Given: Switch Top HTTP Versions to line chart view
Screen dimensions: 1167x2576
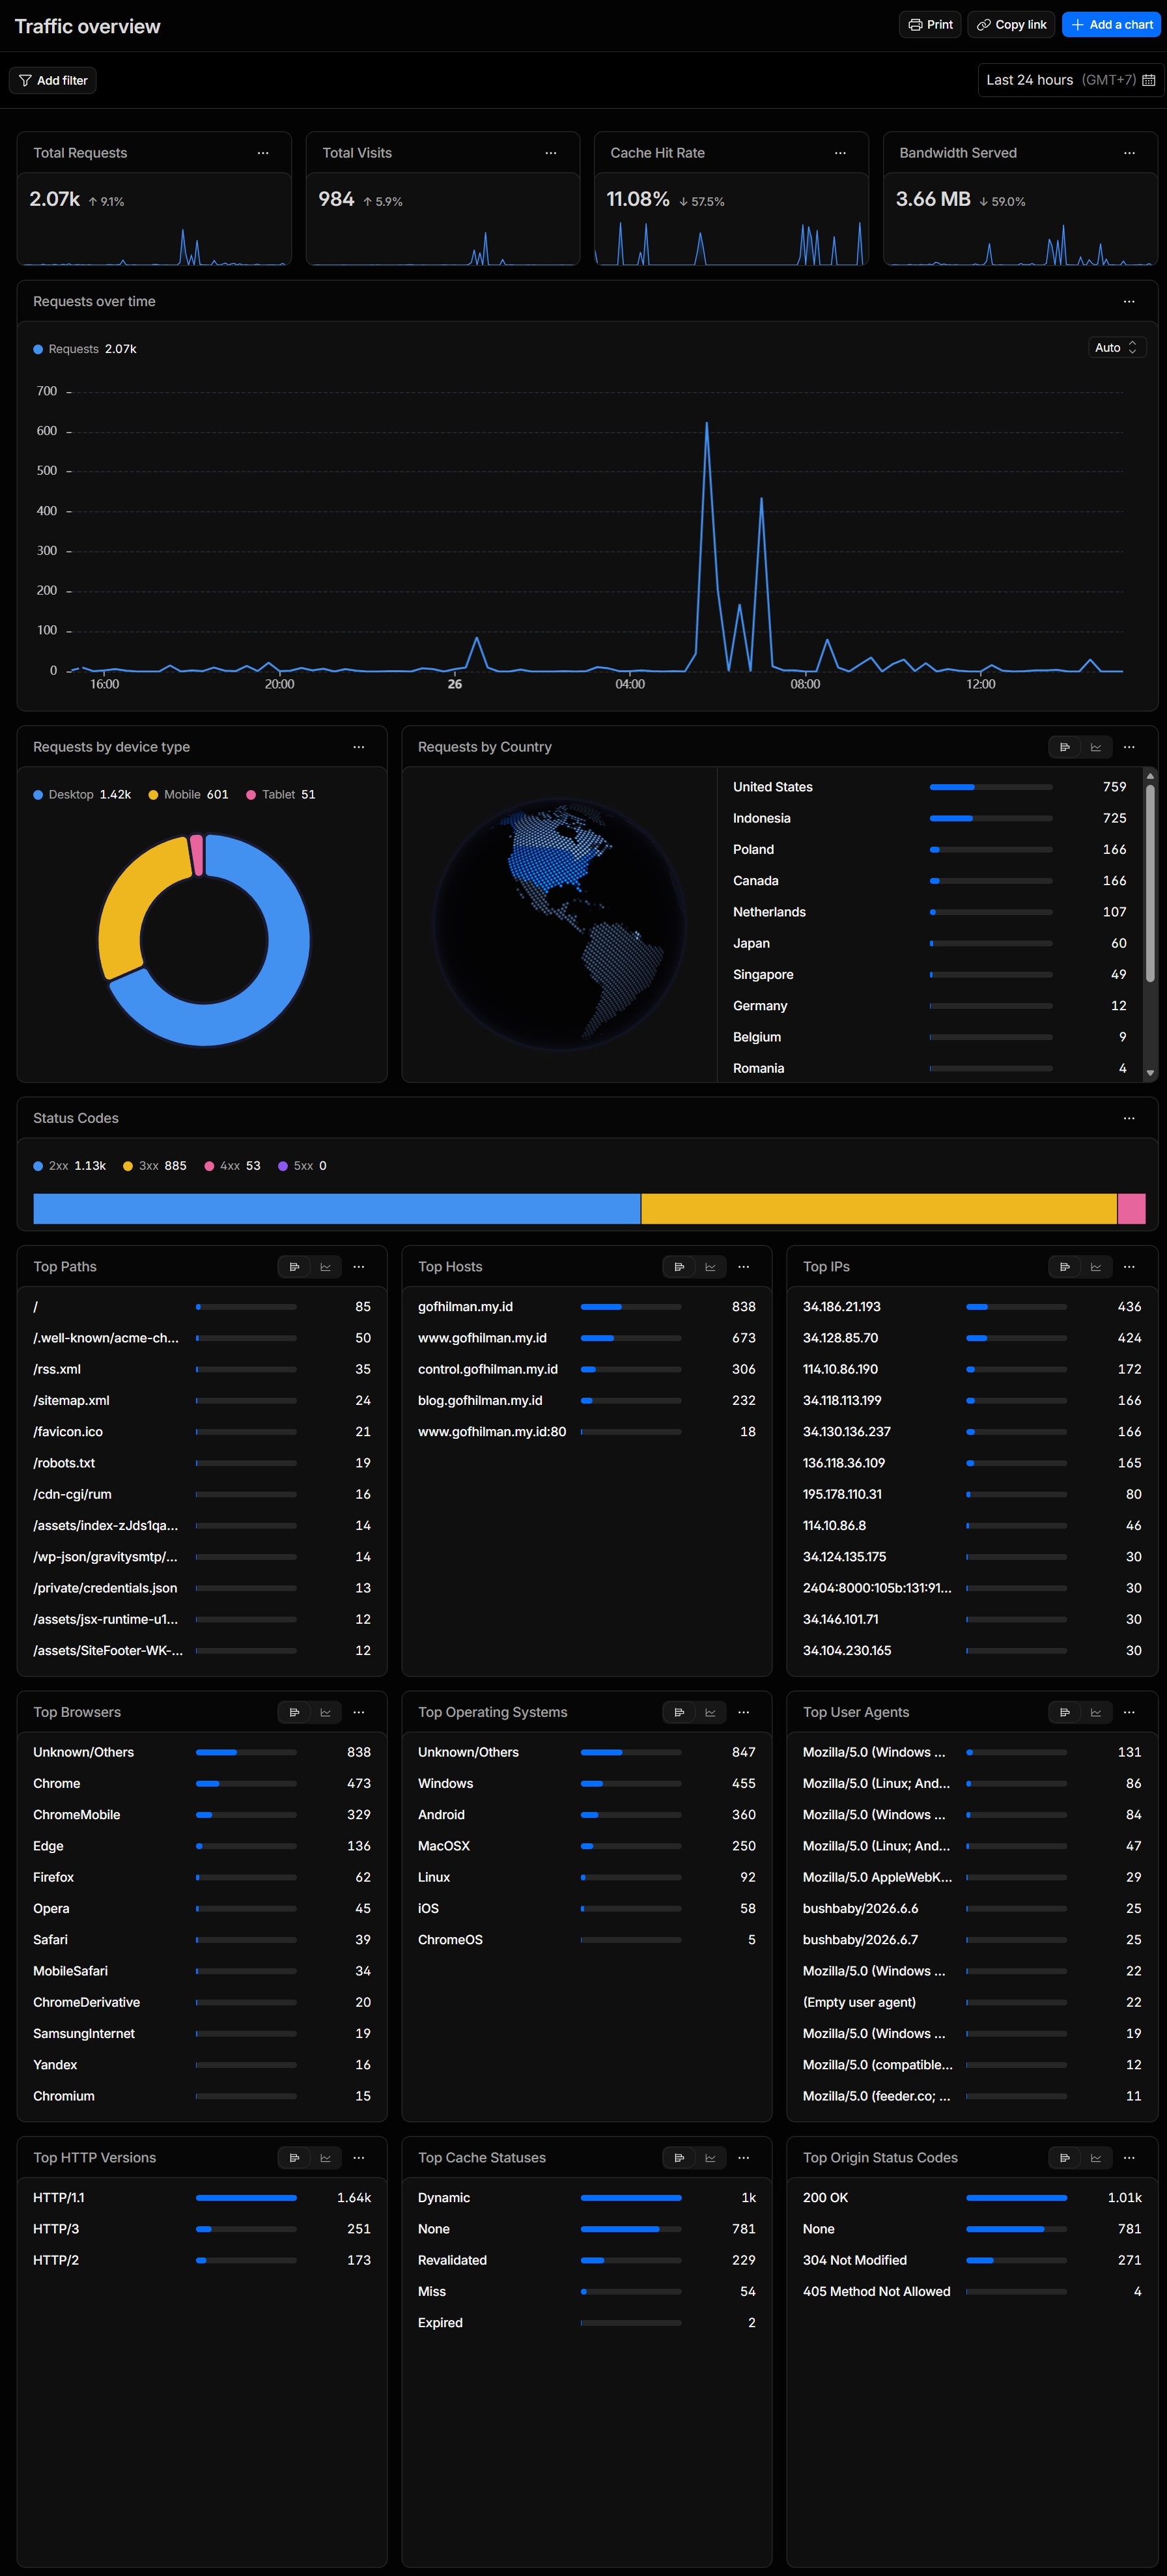Looking at the screenshot, I should 326,2158.
